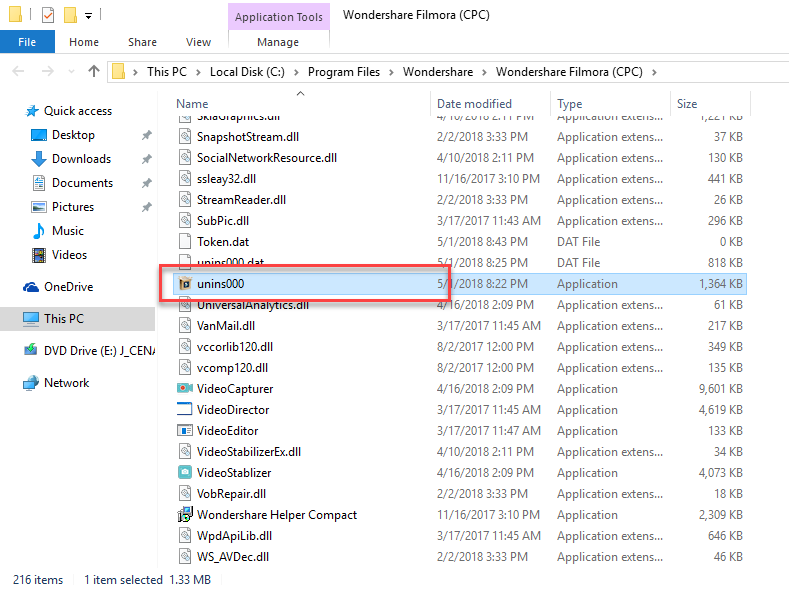Open Videos in the navigation pane
The width and height of the screenshot is (789, 591).
pyautogui.click(x=69, y=255)
